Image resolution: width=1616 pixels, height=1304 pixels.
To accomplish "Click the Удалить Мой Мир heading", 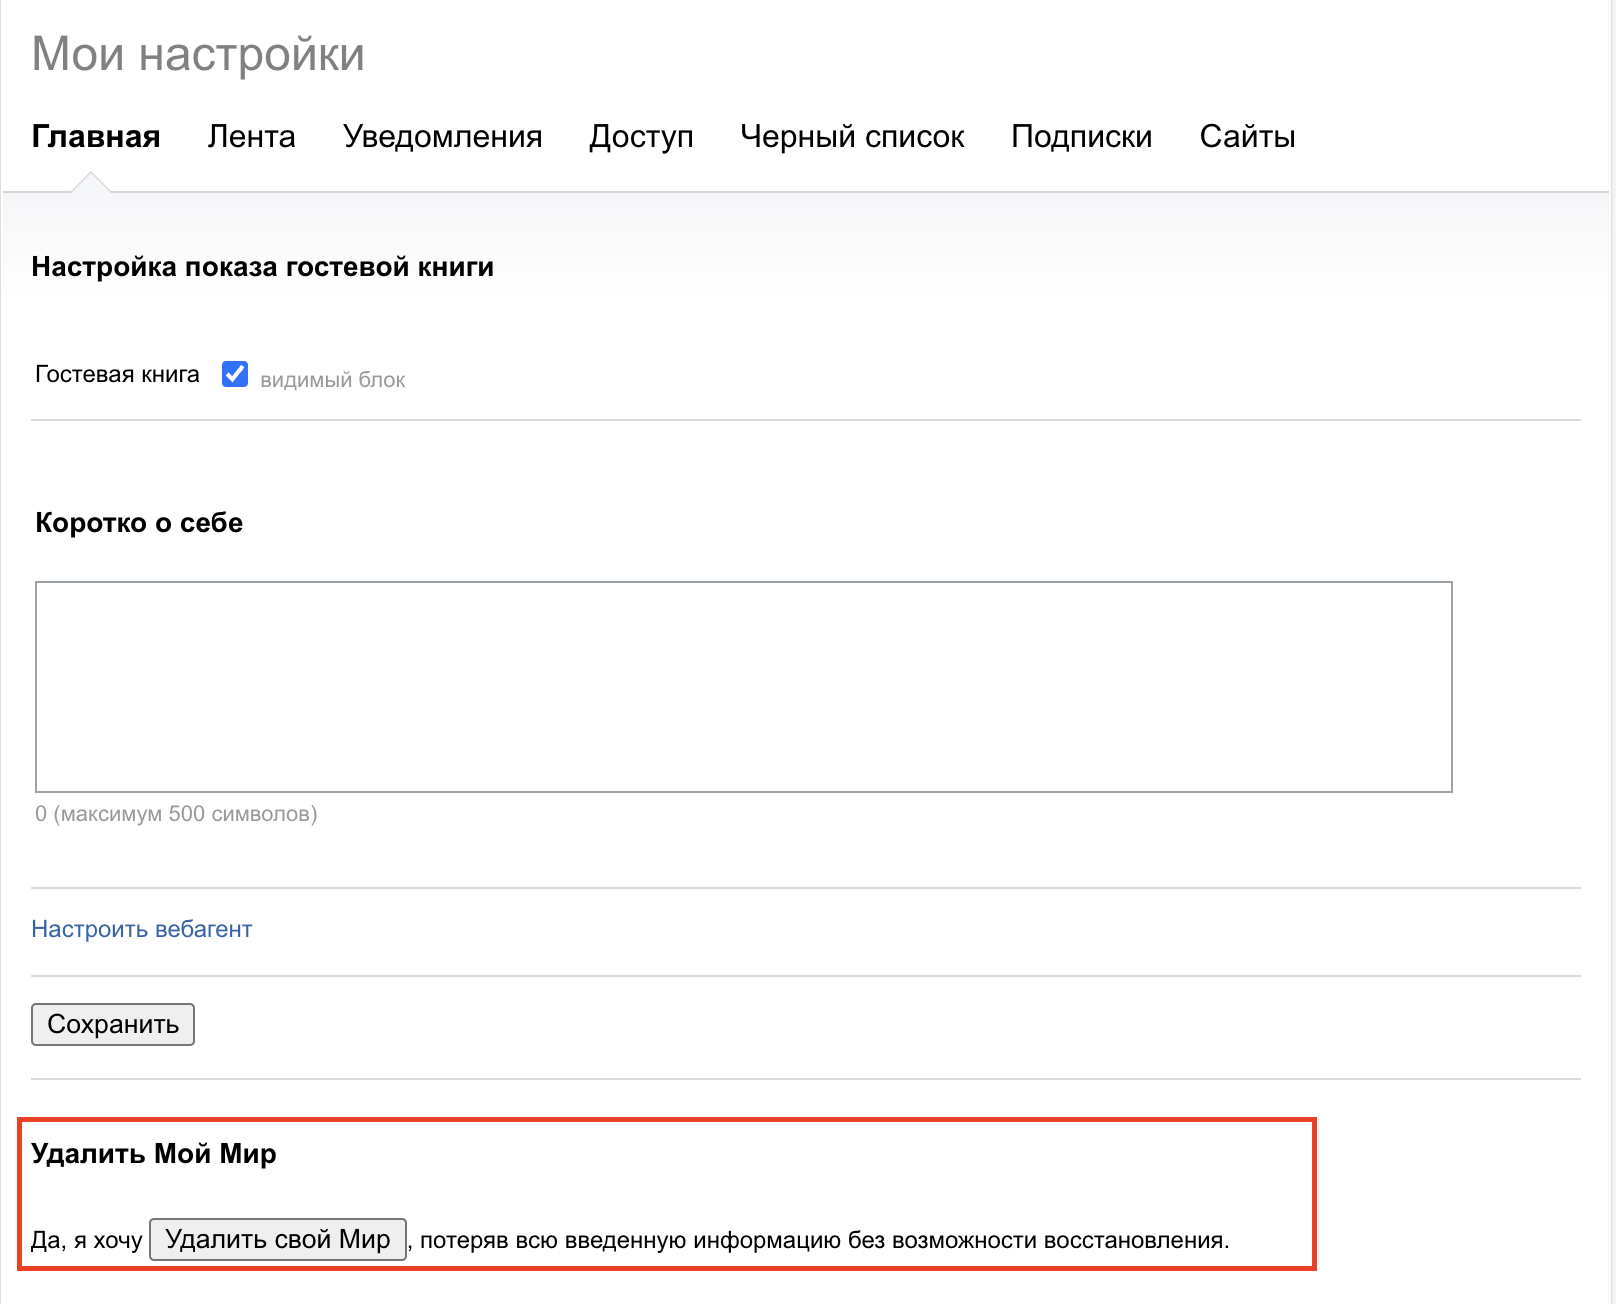I will click(154, 1154).
